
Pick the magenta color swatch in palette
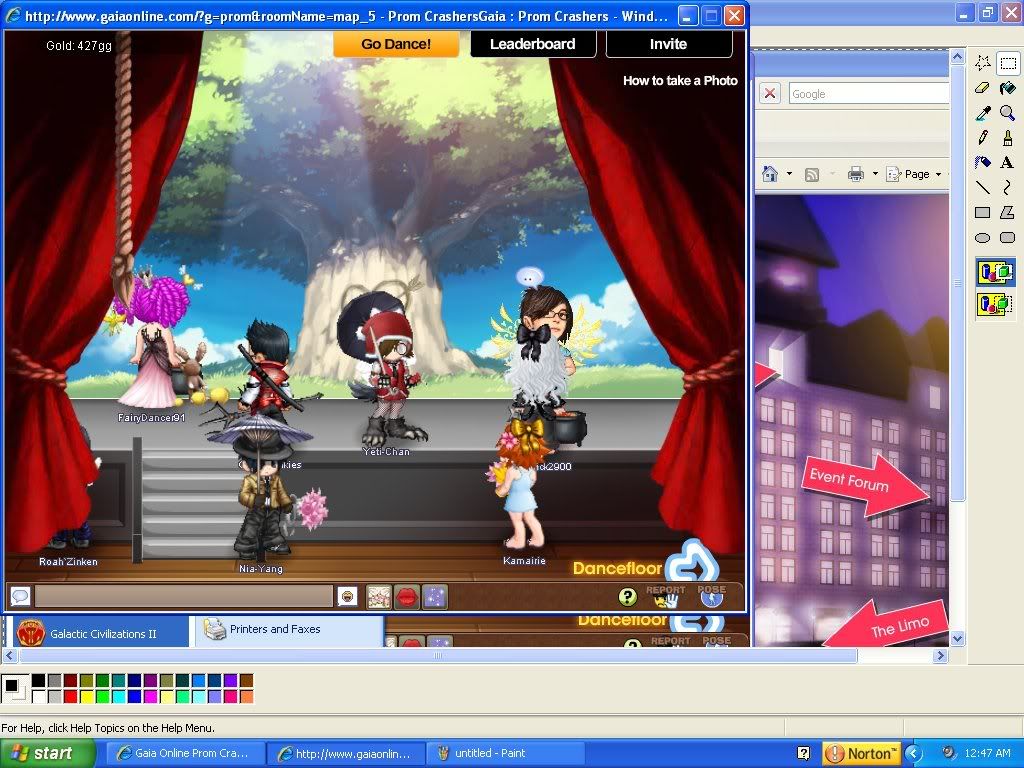click(x=150, y=696)
